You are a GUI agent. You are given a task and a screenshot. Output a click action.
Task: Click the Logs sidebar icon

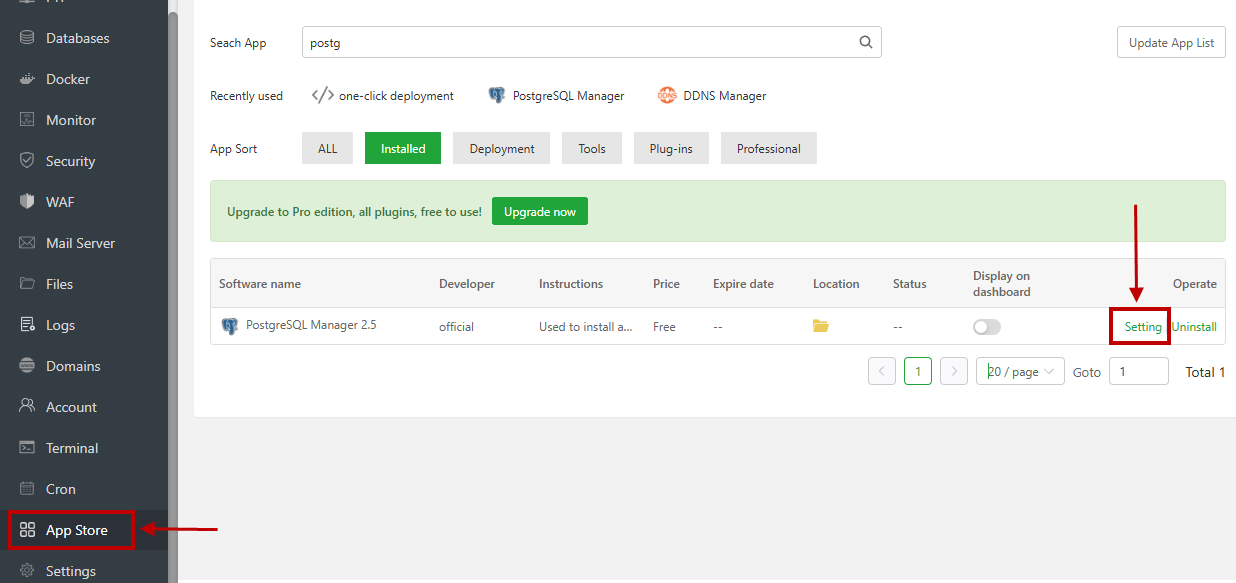pyautogui.click(x=27, y=325)
